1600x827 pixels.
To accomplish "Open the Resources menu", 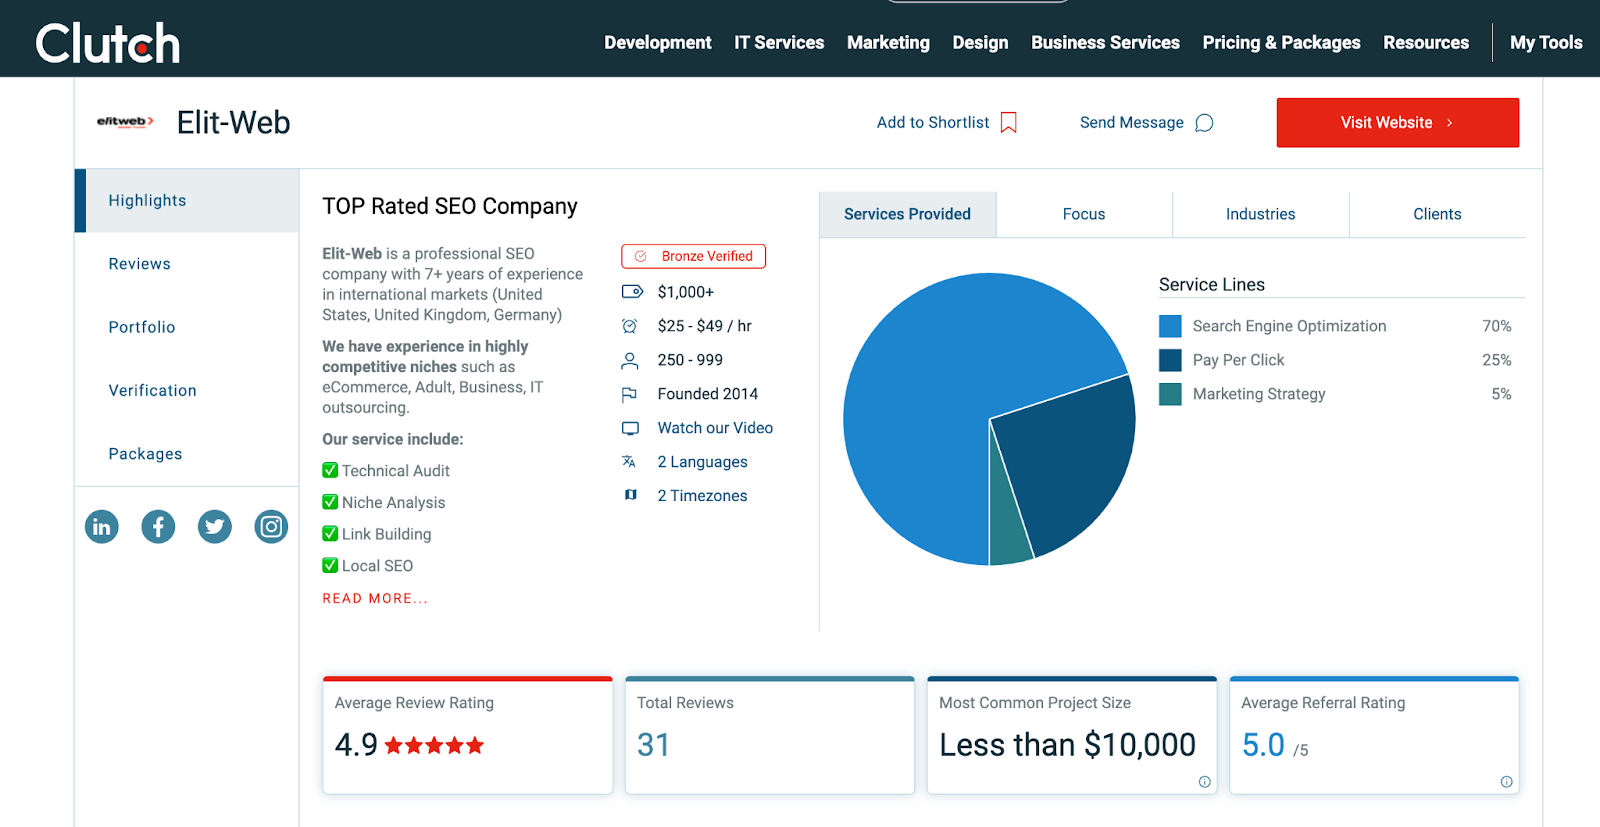I will 1426,42.
